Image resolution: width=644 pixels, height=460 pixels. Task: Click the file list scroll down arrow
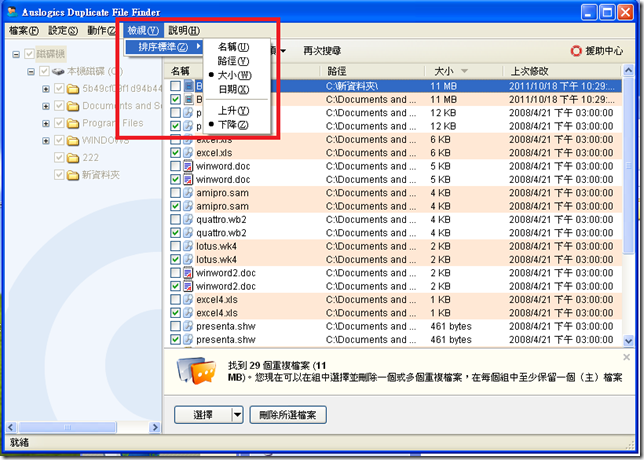(628, 340)
